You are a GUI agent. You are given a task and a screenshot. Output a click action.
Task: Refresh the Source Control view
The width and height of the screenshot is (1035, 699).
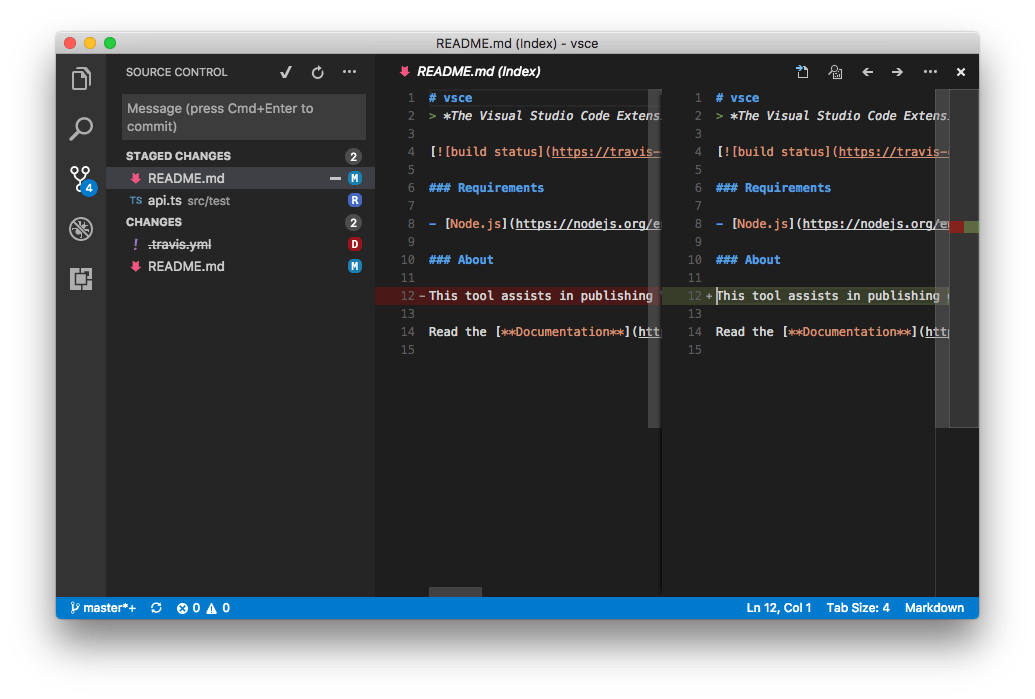click(318, 72)
